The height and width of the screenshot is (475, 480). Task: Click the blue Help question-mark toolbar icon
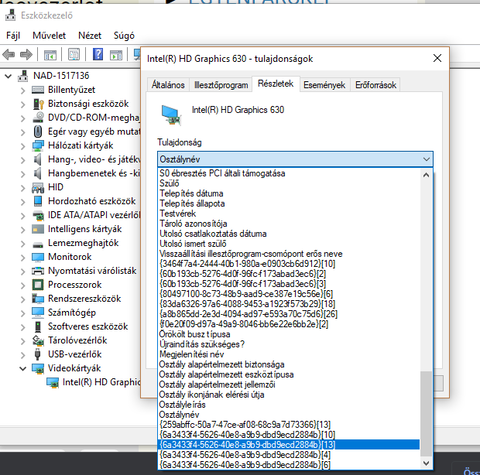coord(98,54)
